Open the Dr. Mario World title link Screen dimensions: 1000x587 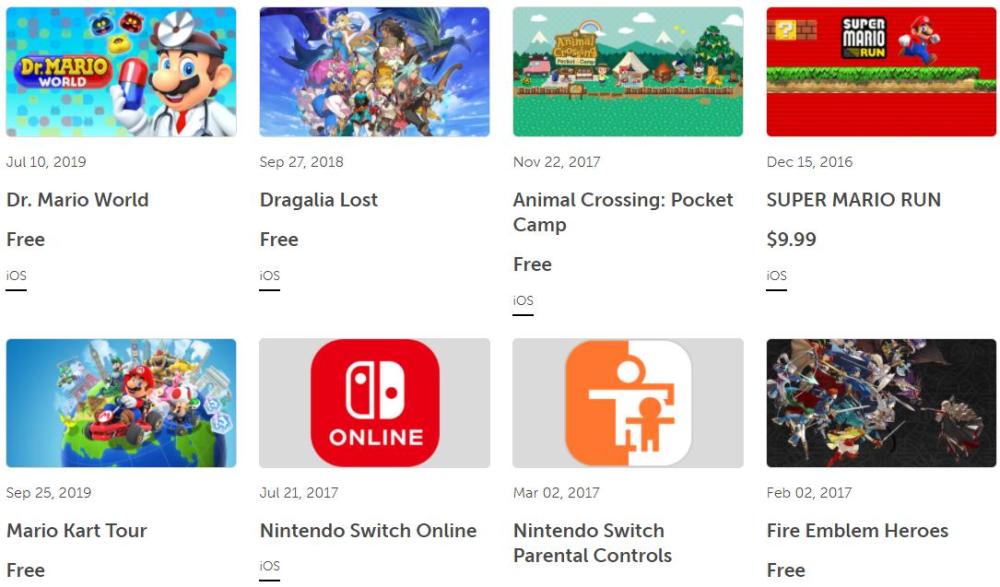pyautogui.click(x=77, y=200)
